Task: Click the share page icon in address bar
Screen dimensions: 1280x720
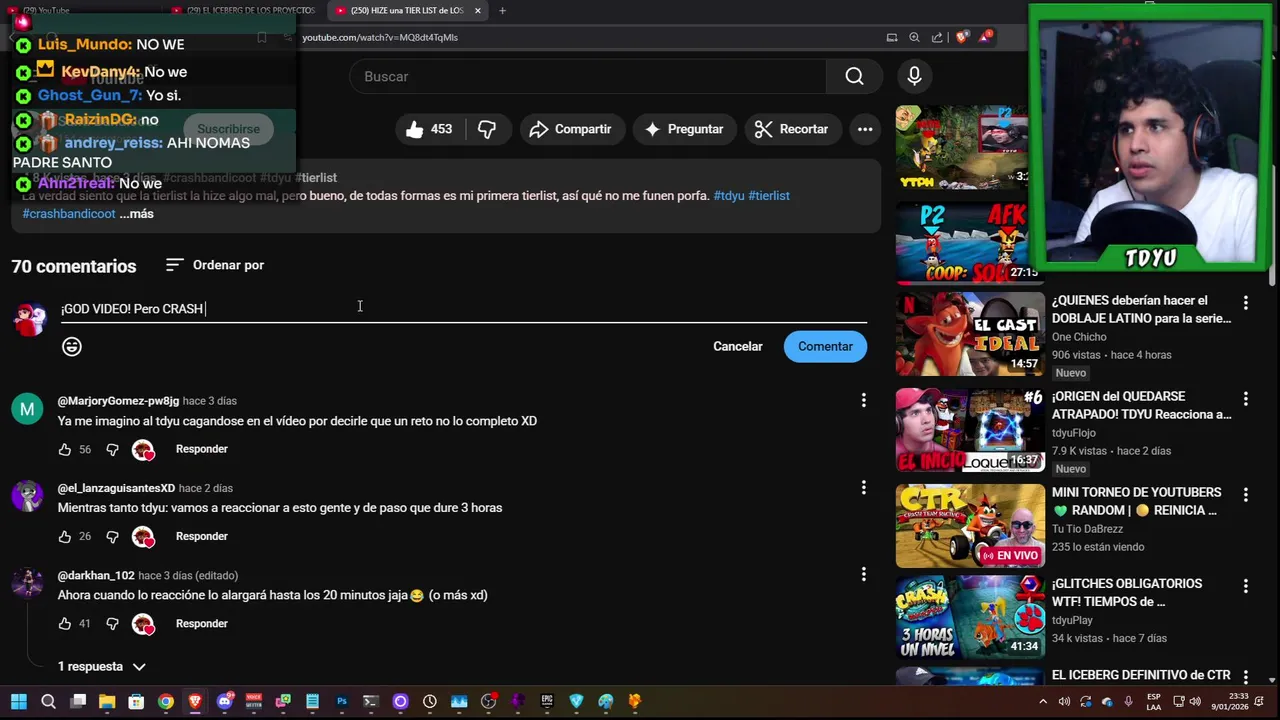Action: click(x=937, y=38)
